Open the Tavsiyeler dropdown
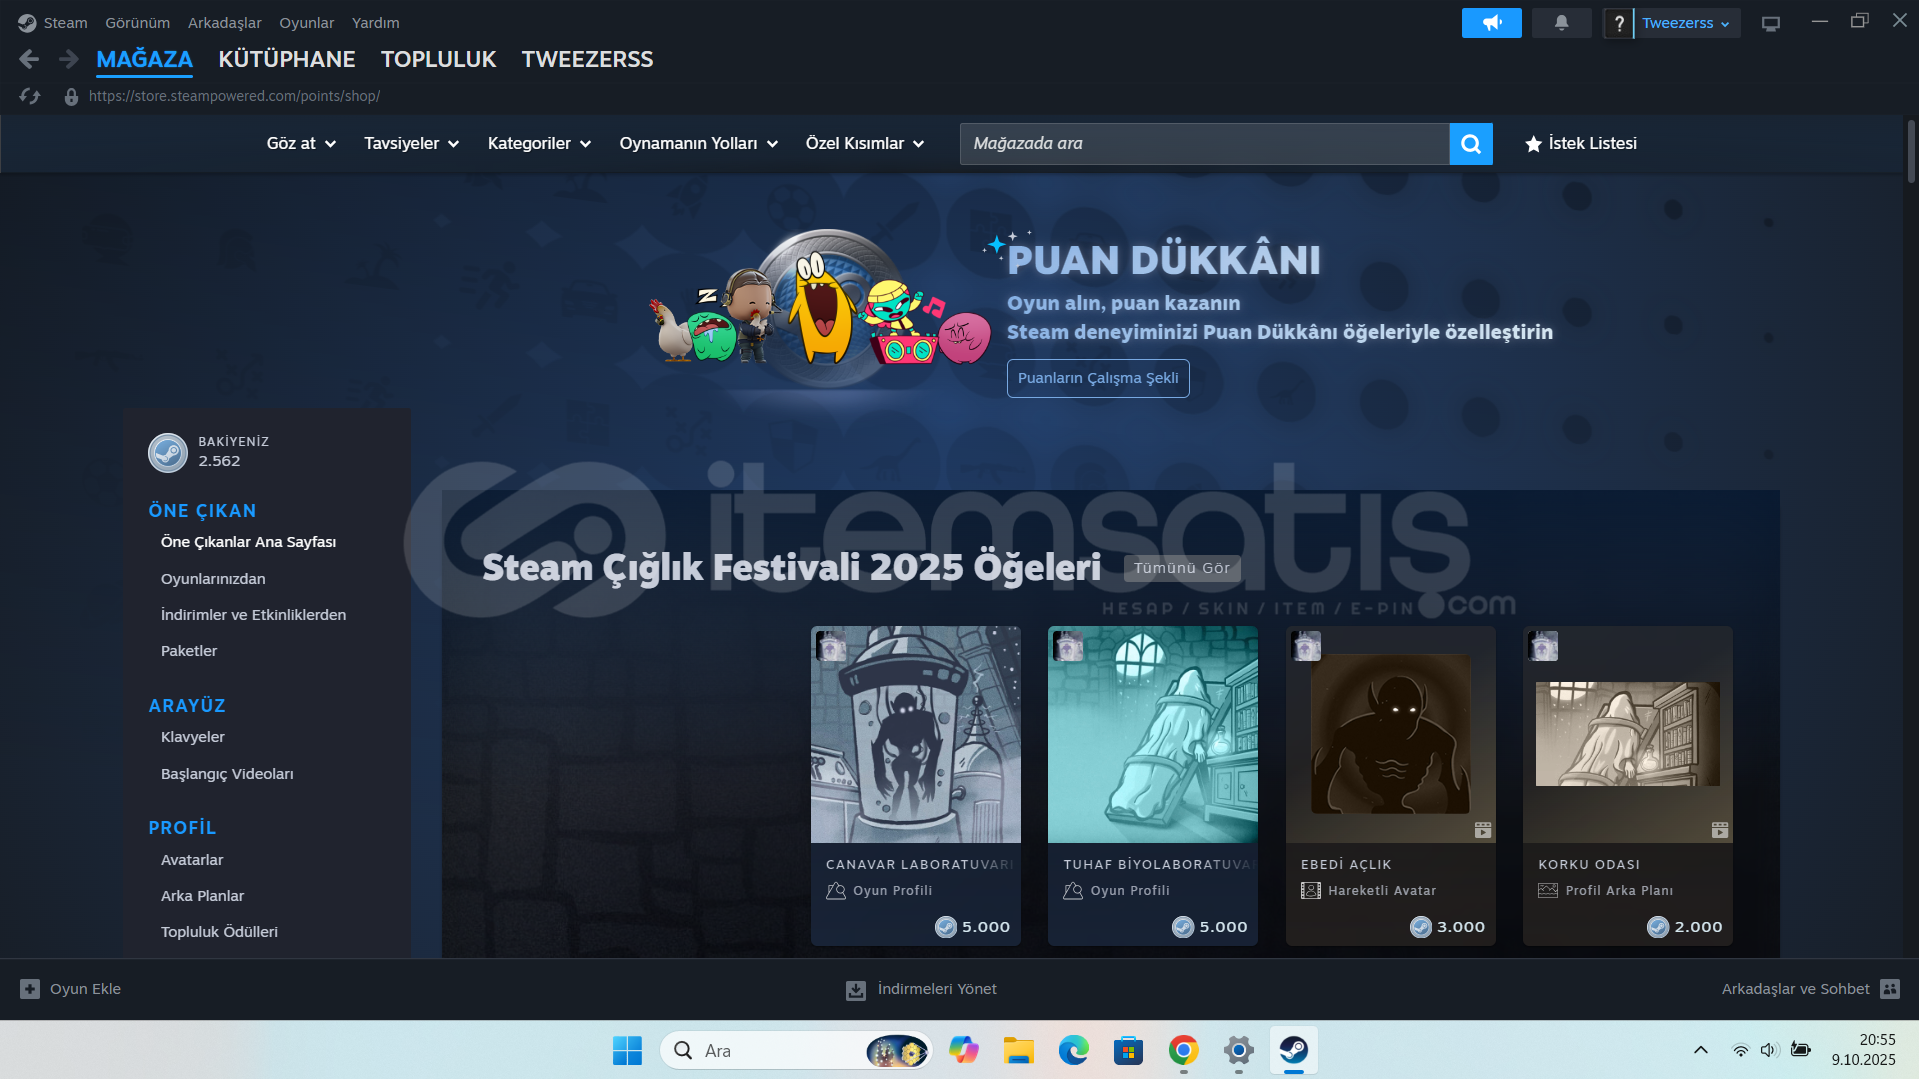The width and height of the screenshot is (1919, 1079). (x=411, y=144)
